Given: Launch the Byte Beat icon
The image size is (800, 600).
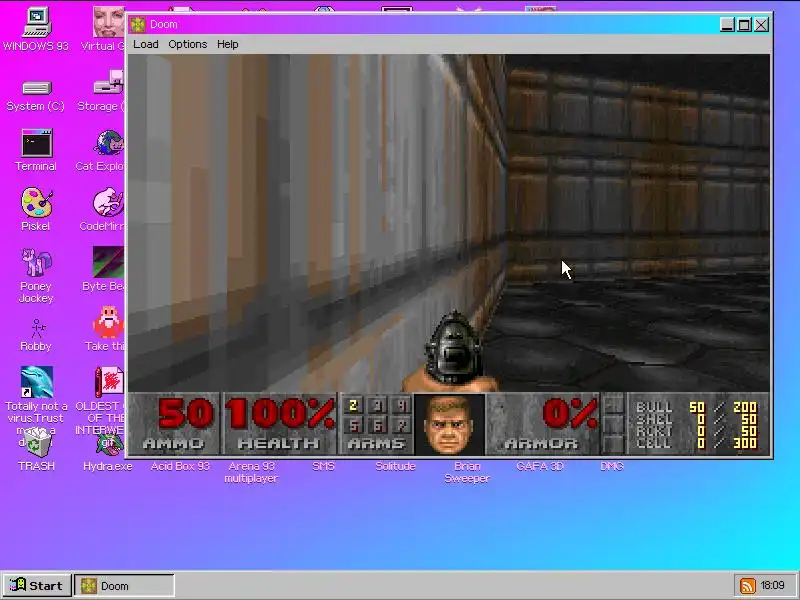Looking at the screenshot, I should pos(108,262).
